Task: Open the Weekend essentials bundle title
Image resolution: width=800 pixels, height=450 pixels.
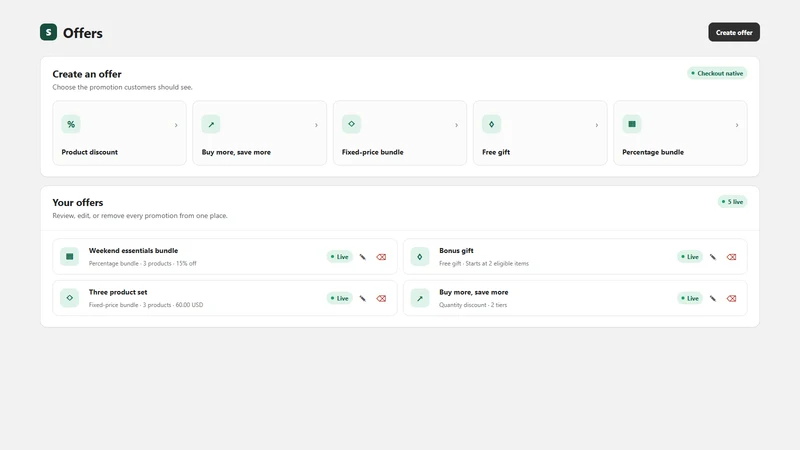Action: point(133,251)
